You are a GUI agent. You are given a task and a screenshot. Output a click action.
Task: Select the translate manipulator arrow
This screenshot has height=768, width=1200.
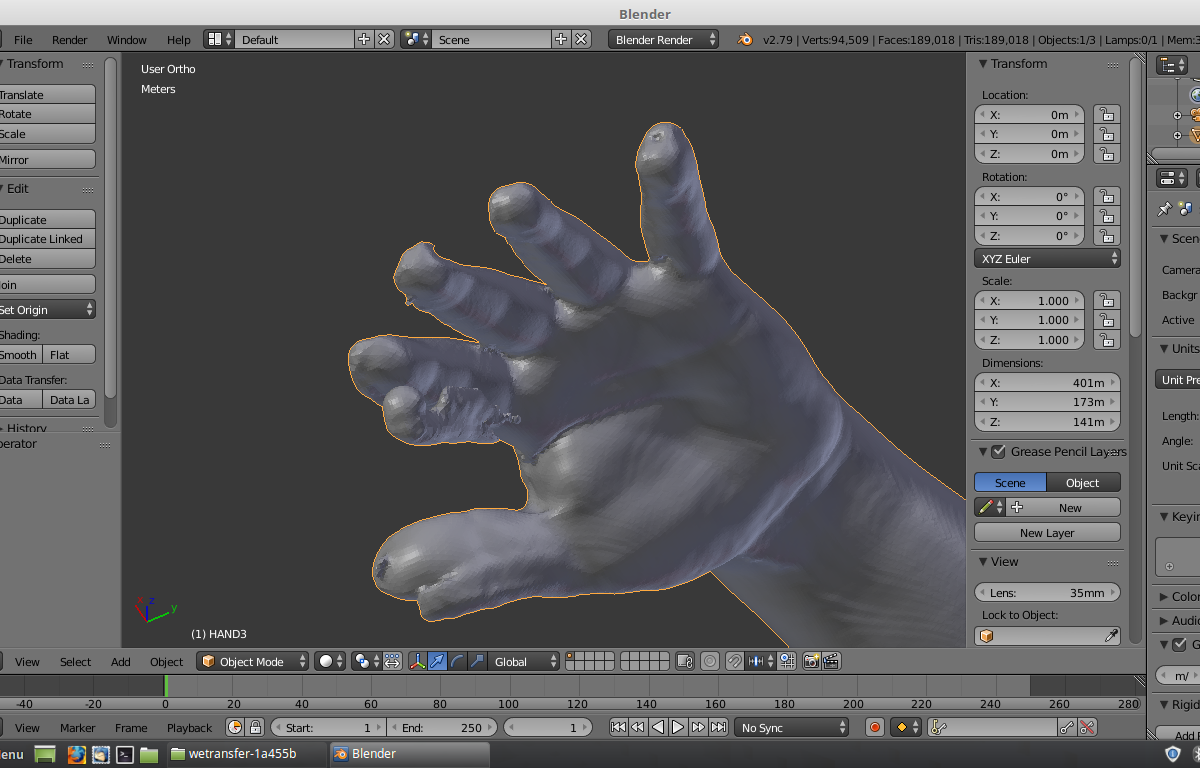coord(437,661)
